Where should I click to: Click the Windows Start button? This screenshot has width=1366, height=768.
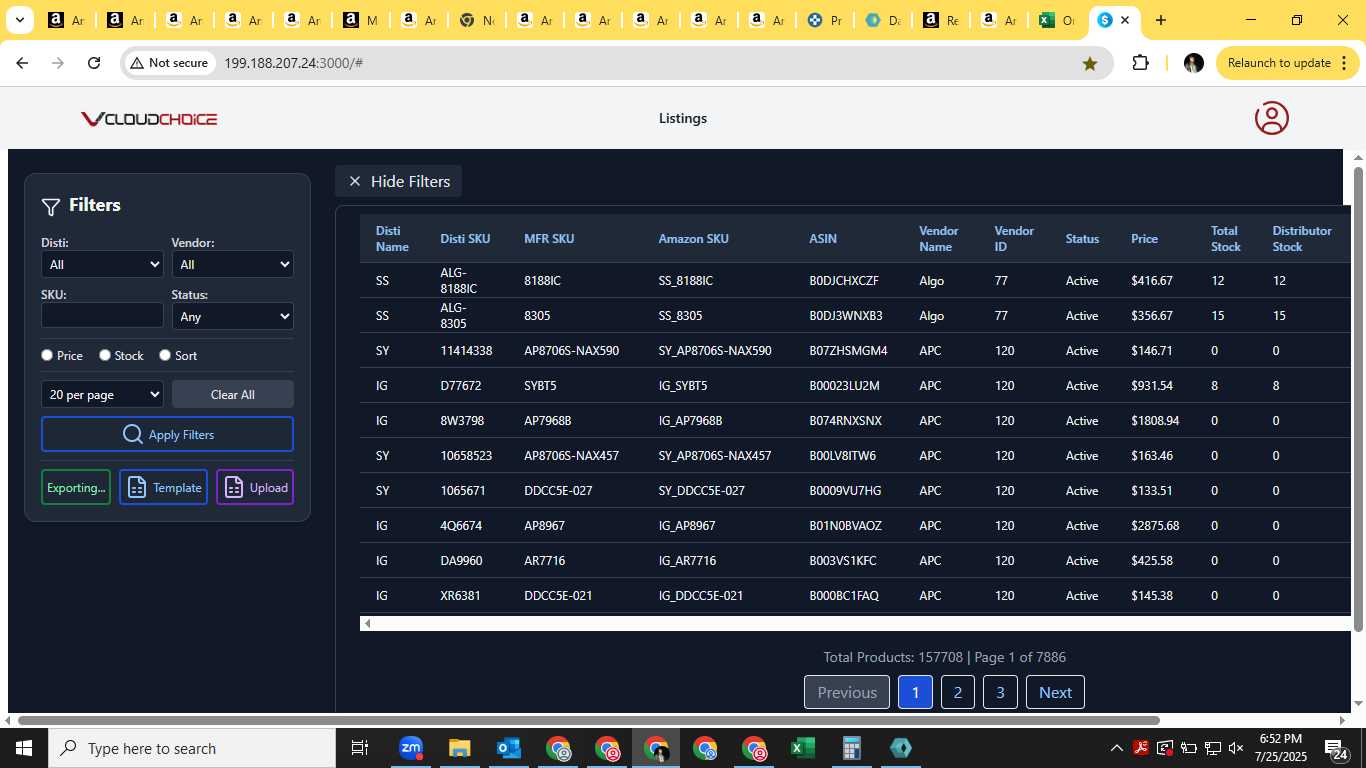[x=24, y=748]
